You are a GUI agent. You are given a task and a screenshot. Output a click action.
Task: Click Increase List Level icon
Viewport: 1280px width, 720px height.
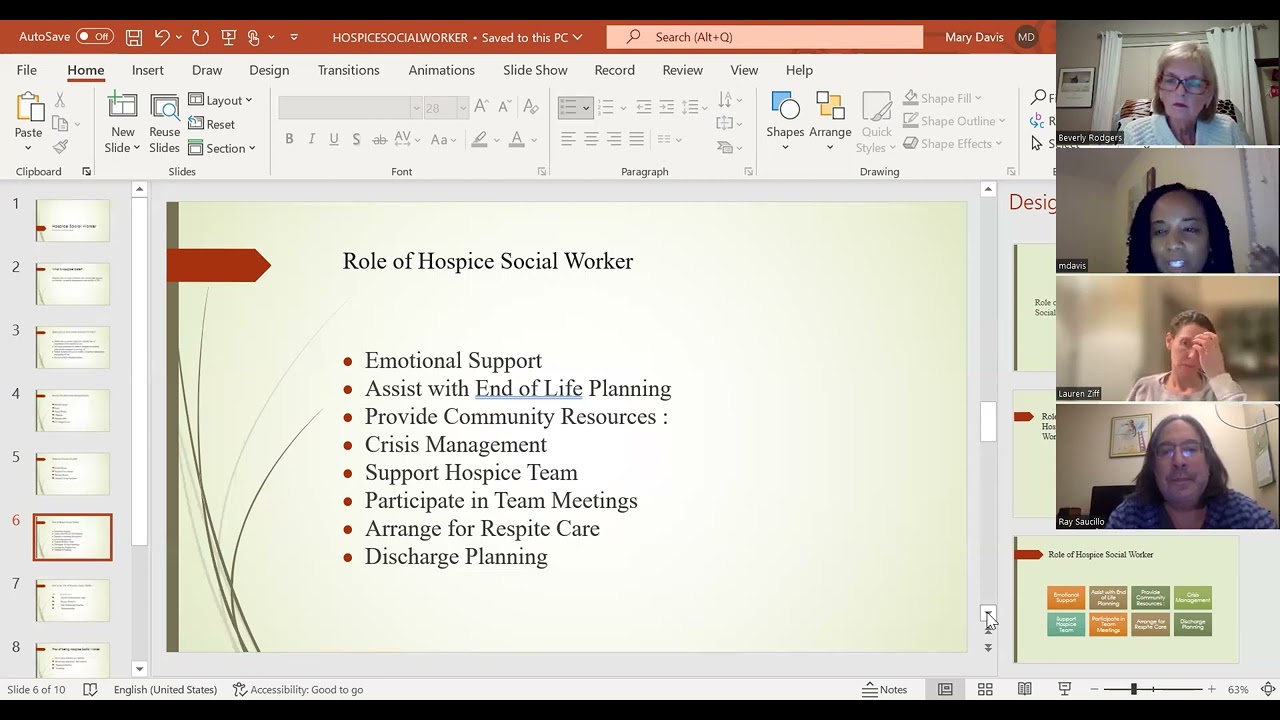666,107
